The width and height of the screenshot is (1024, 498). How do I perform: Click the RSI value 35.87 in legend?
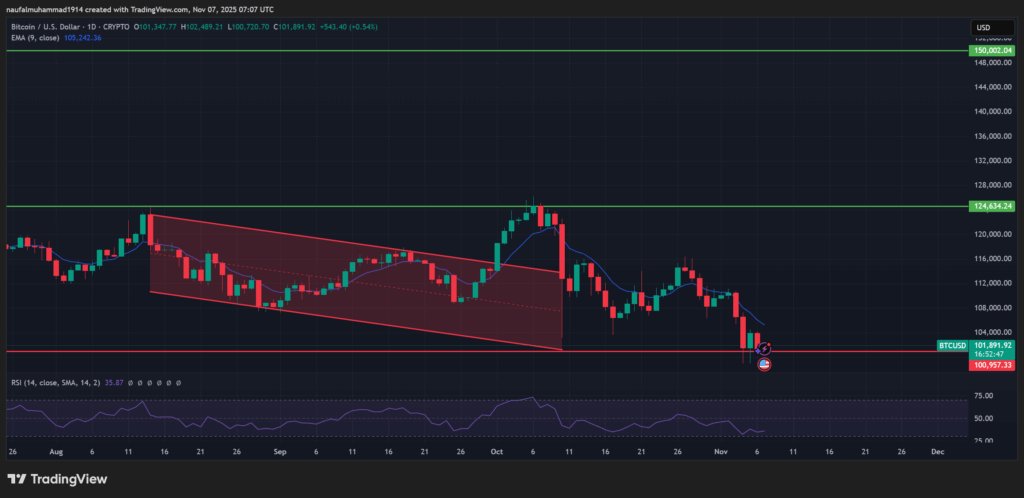click(x=113, y=382)
